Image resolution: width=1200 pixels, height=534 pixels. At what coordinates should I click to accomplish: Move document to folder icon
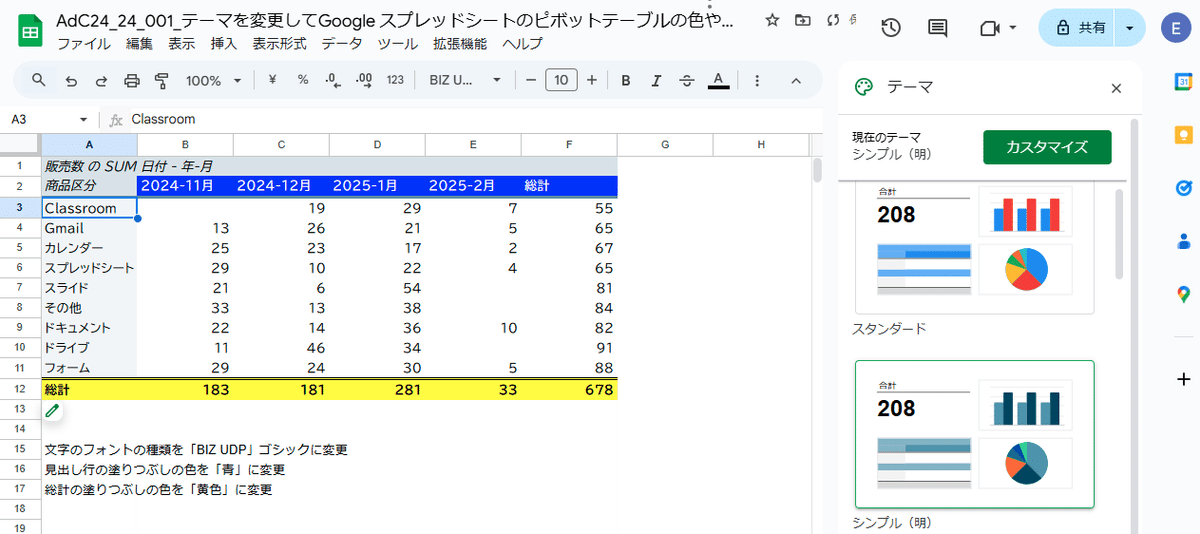click(x=803, y=21)
